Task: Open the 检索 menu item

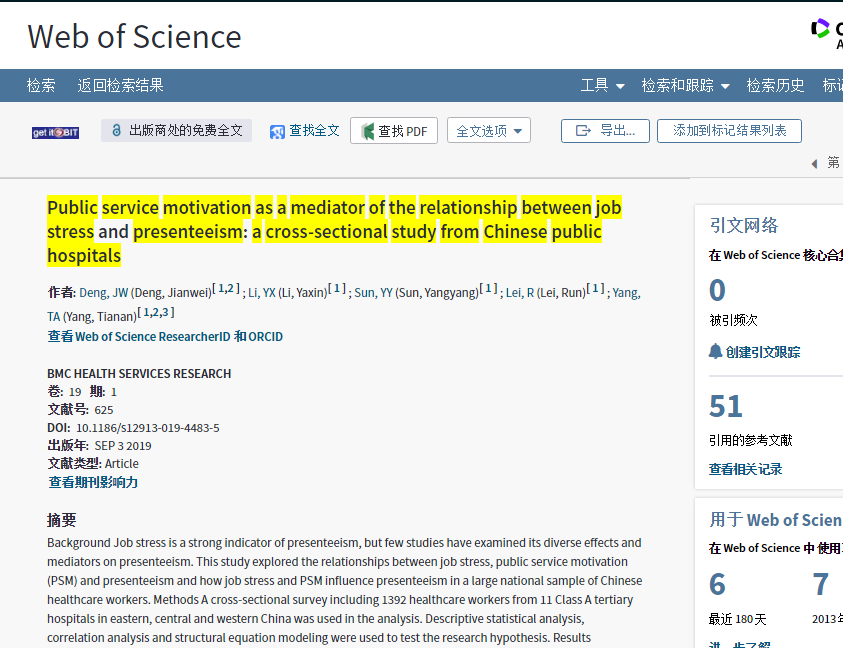Action: [41, 86]
